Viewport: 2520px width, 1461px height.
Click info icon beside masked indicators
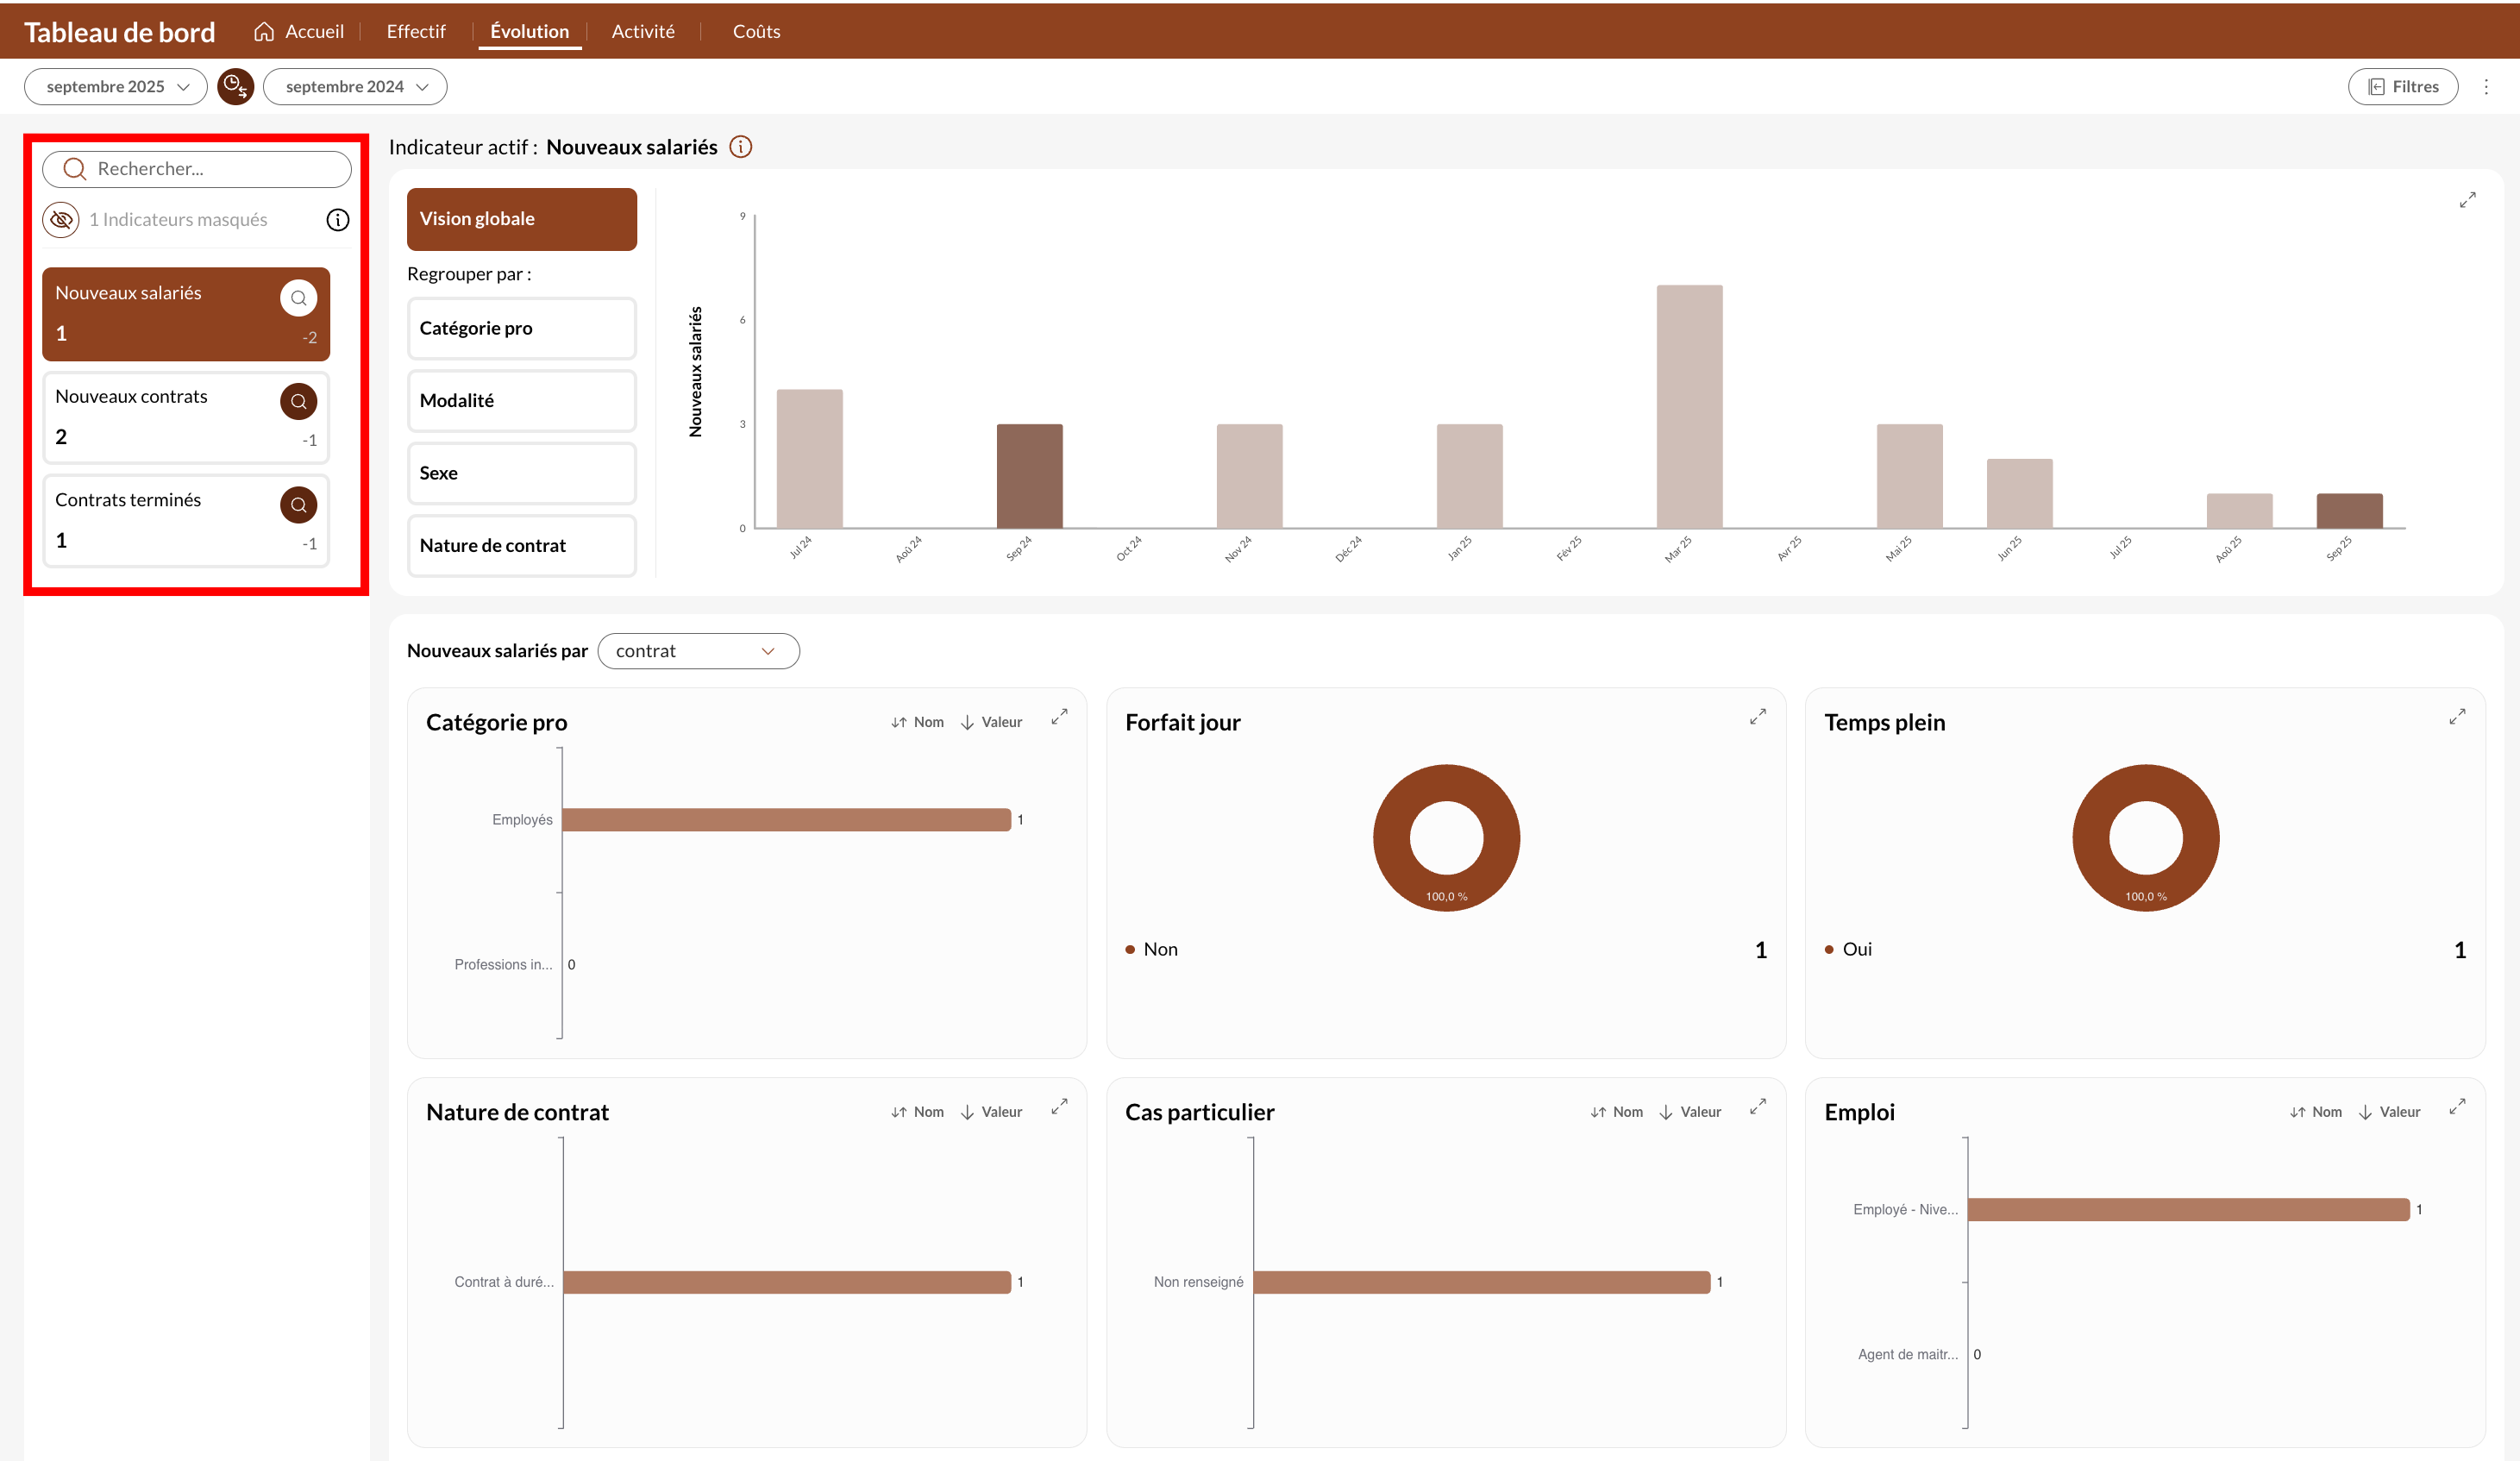338,220
